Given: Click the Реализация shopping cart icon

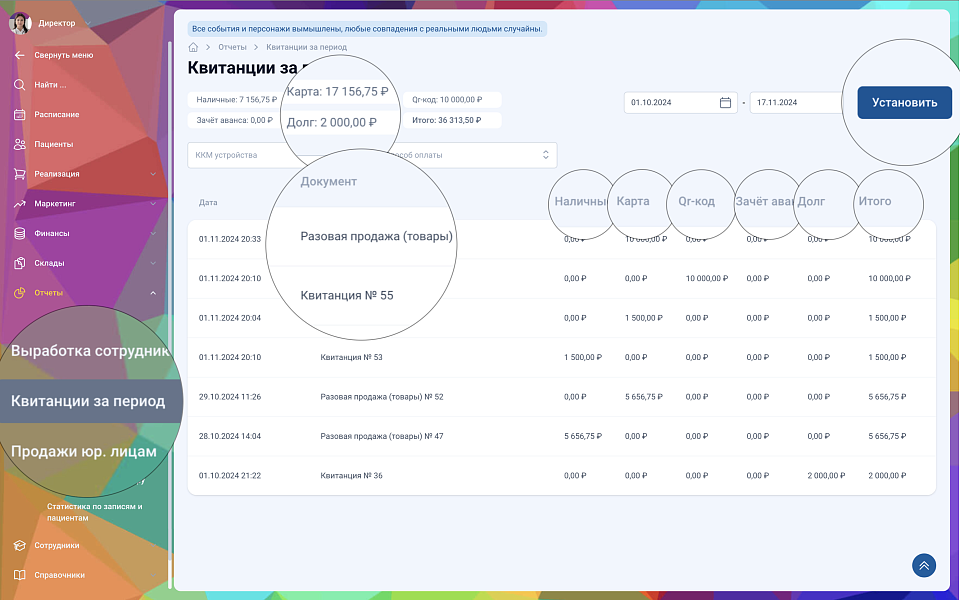Looking at the screenshot, I should (x=19, y=174).
